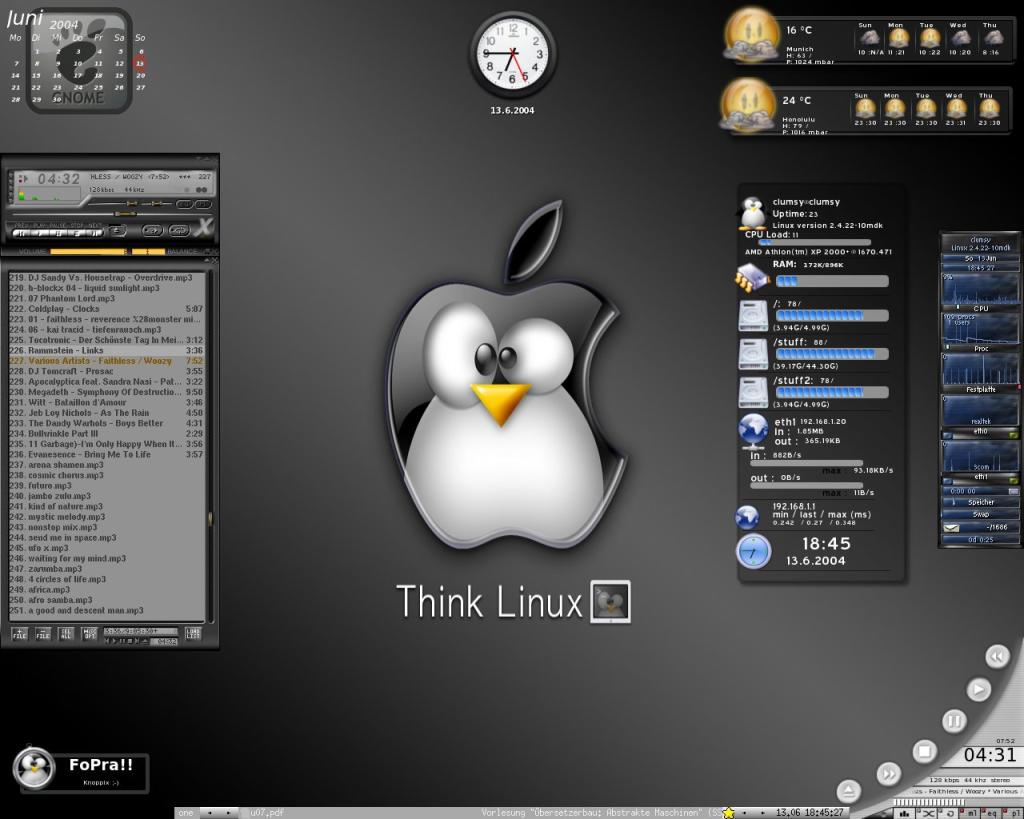This screenshot has height=819, width=1024.
Task: Click the playlist add file button
Action: pos(20,634)
